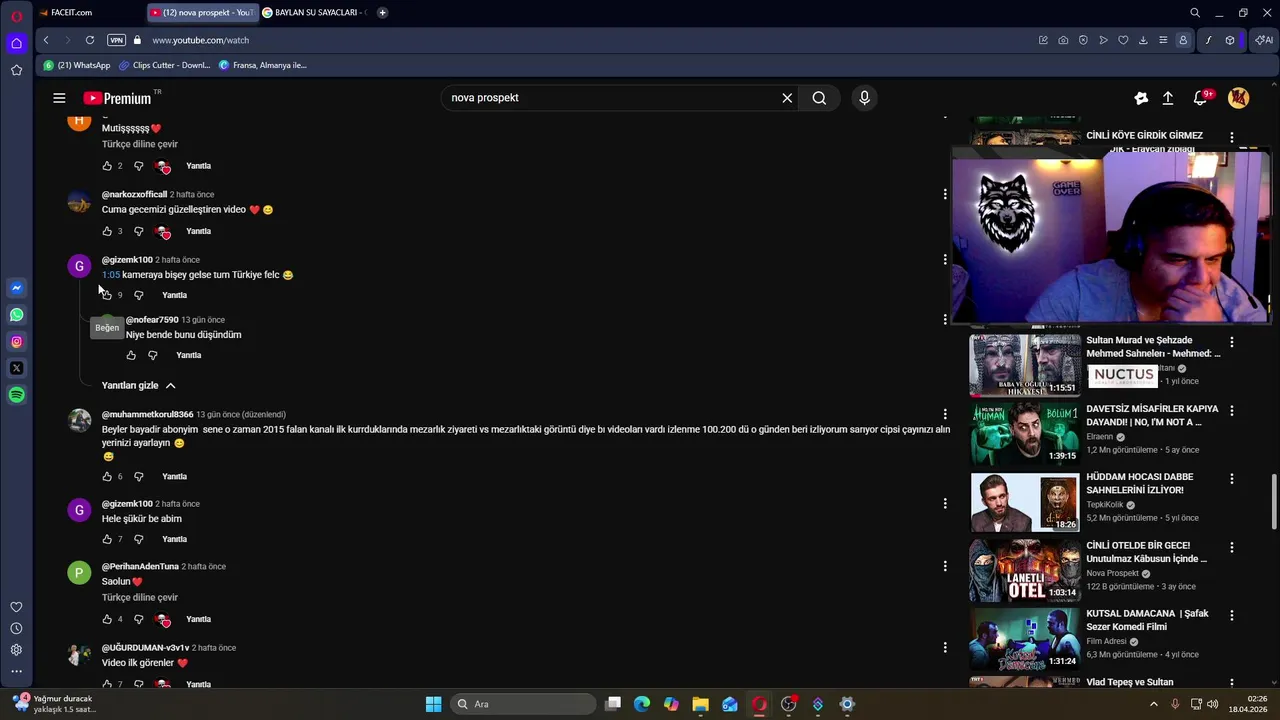1280x720 pixels.
Task: Search open tabs with the title-bar magnifier
Action: click(x=1195, y=12)
